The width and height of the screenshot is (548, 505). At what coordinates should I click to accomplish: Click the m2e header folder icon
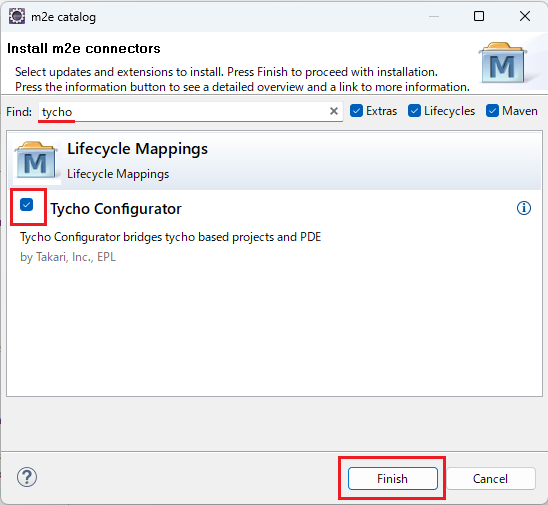click(x=503, y=63)
